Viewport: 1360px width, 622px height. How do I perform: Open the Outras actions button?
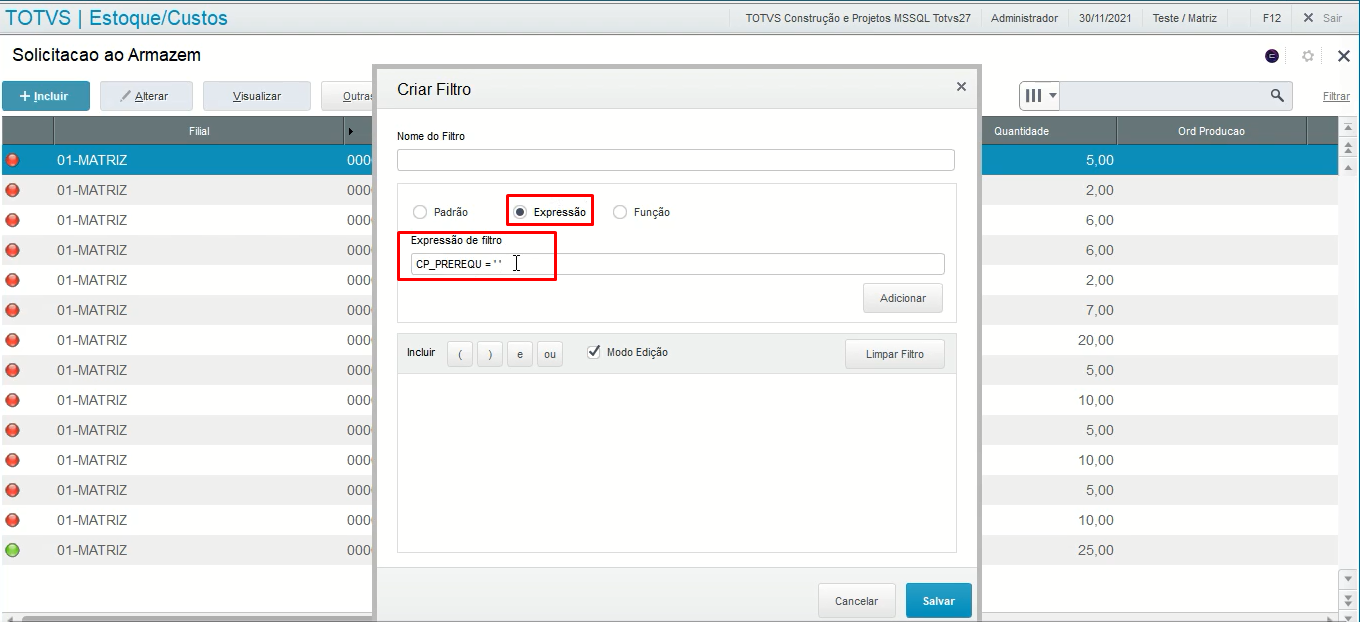coord(348,96)
